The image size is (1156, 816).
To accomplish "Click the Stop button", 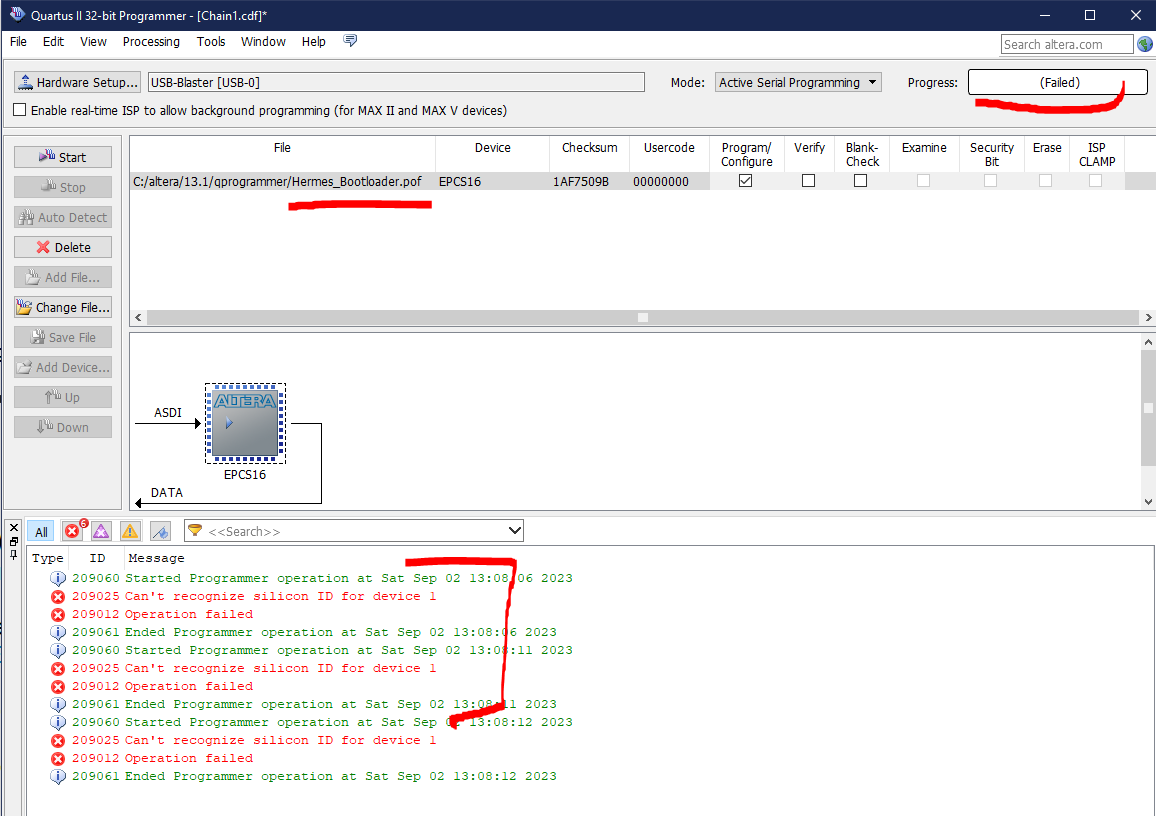I will [x=63, y=187].
